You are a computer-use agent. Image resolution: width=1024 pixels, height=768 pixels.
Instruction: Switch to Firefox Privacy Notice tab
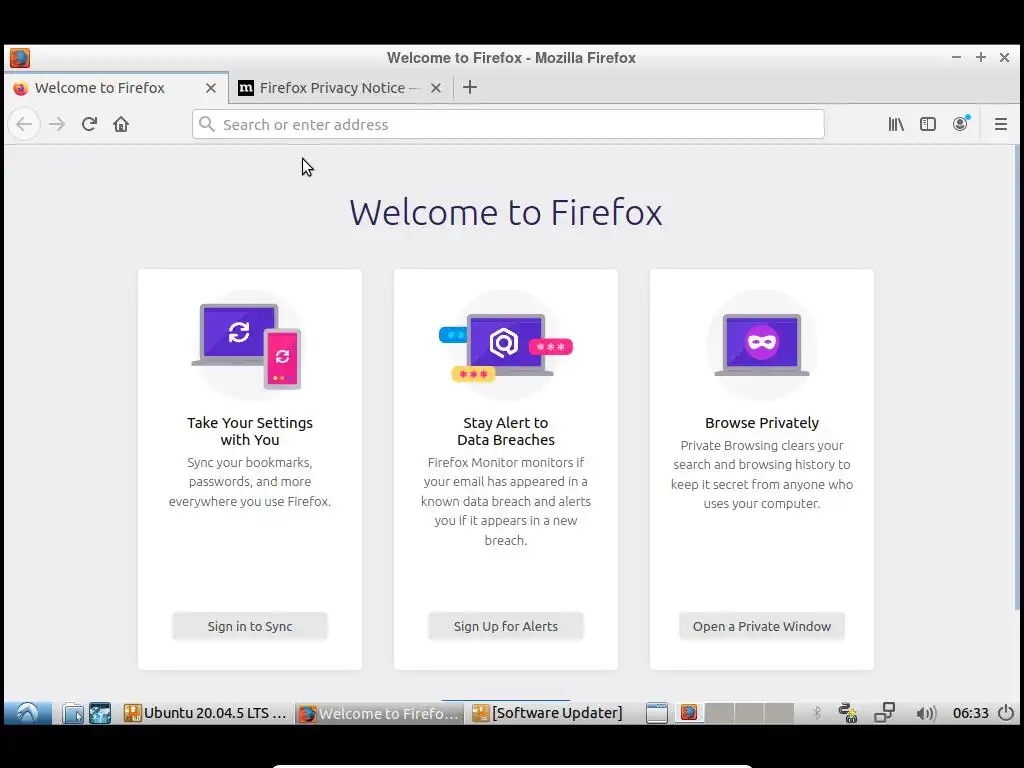tap(340, 88)
